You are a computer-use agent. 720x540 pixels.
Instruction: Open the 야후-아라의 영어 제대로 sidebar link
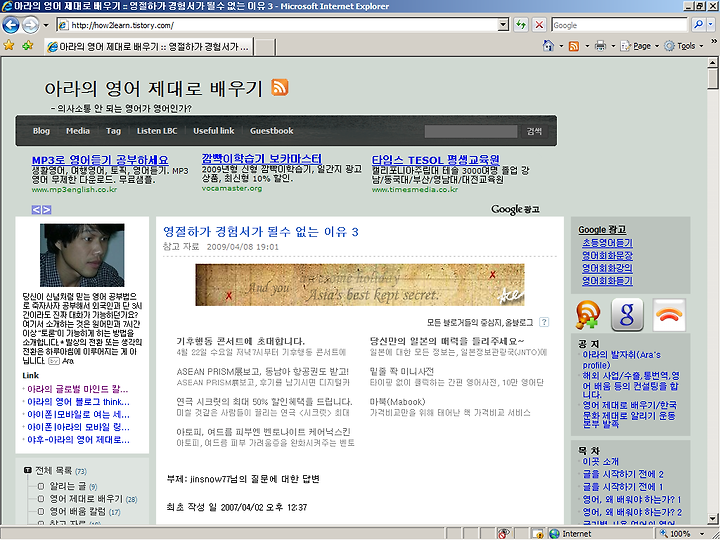tap(78, 439)
